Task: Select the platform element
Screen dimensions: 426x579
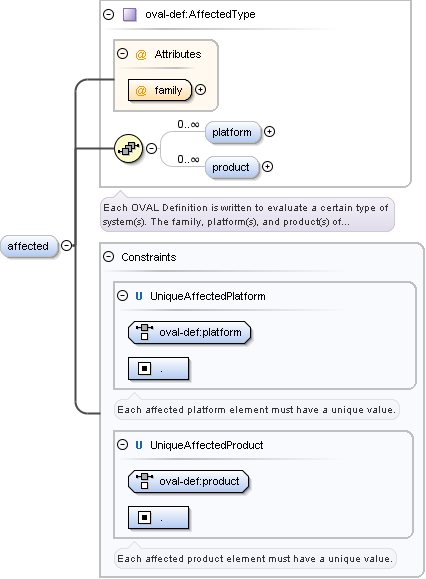Action: click(233, 132)
